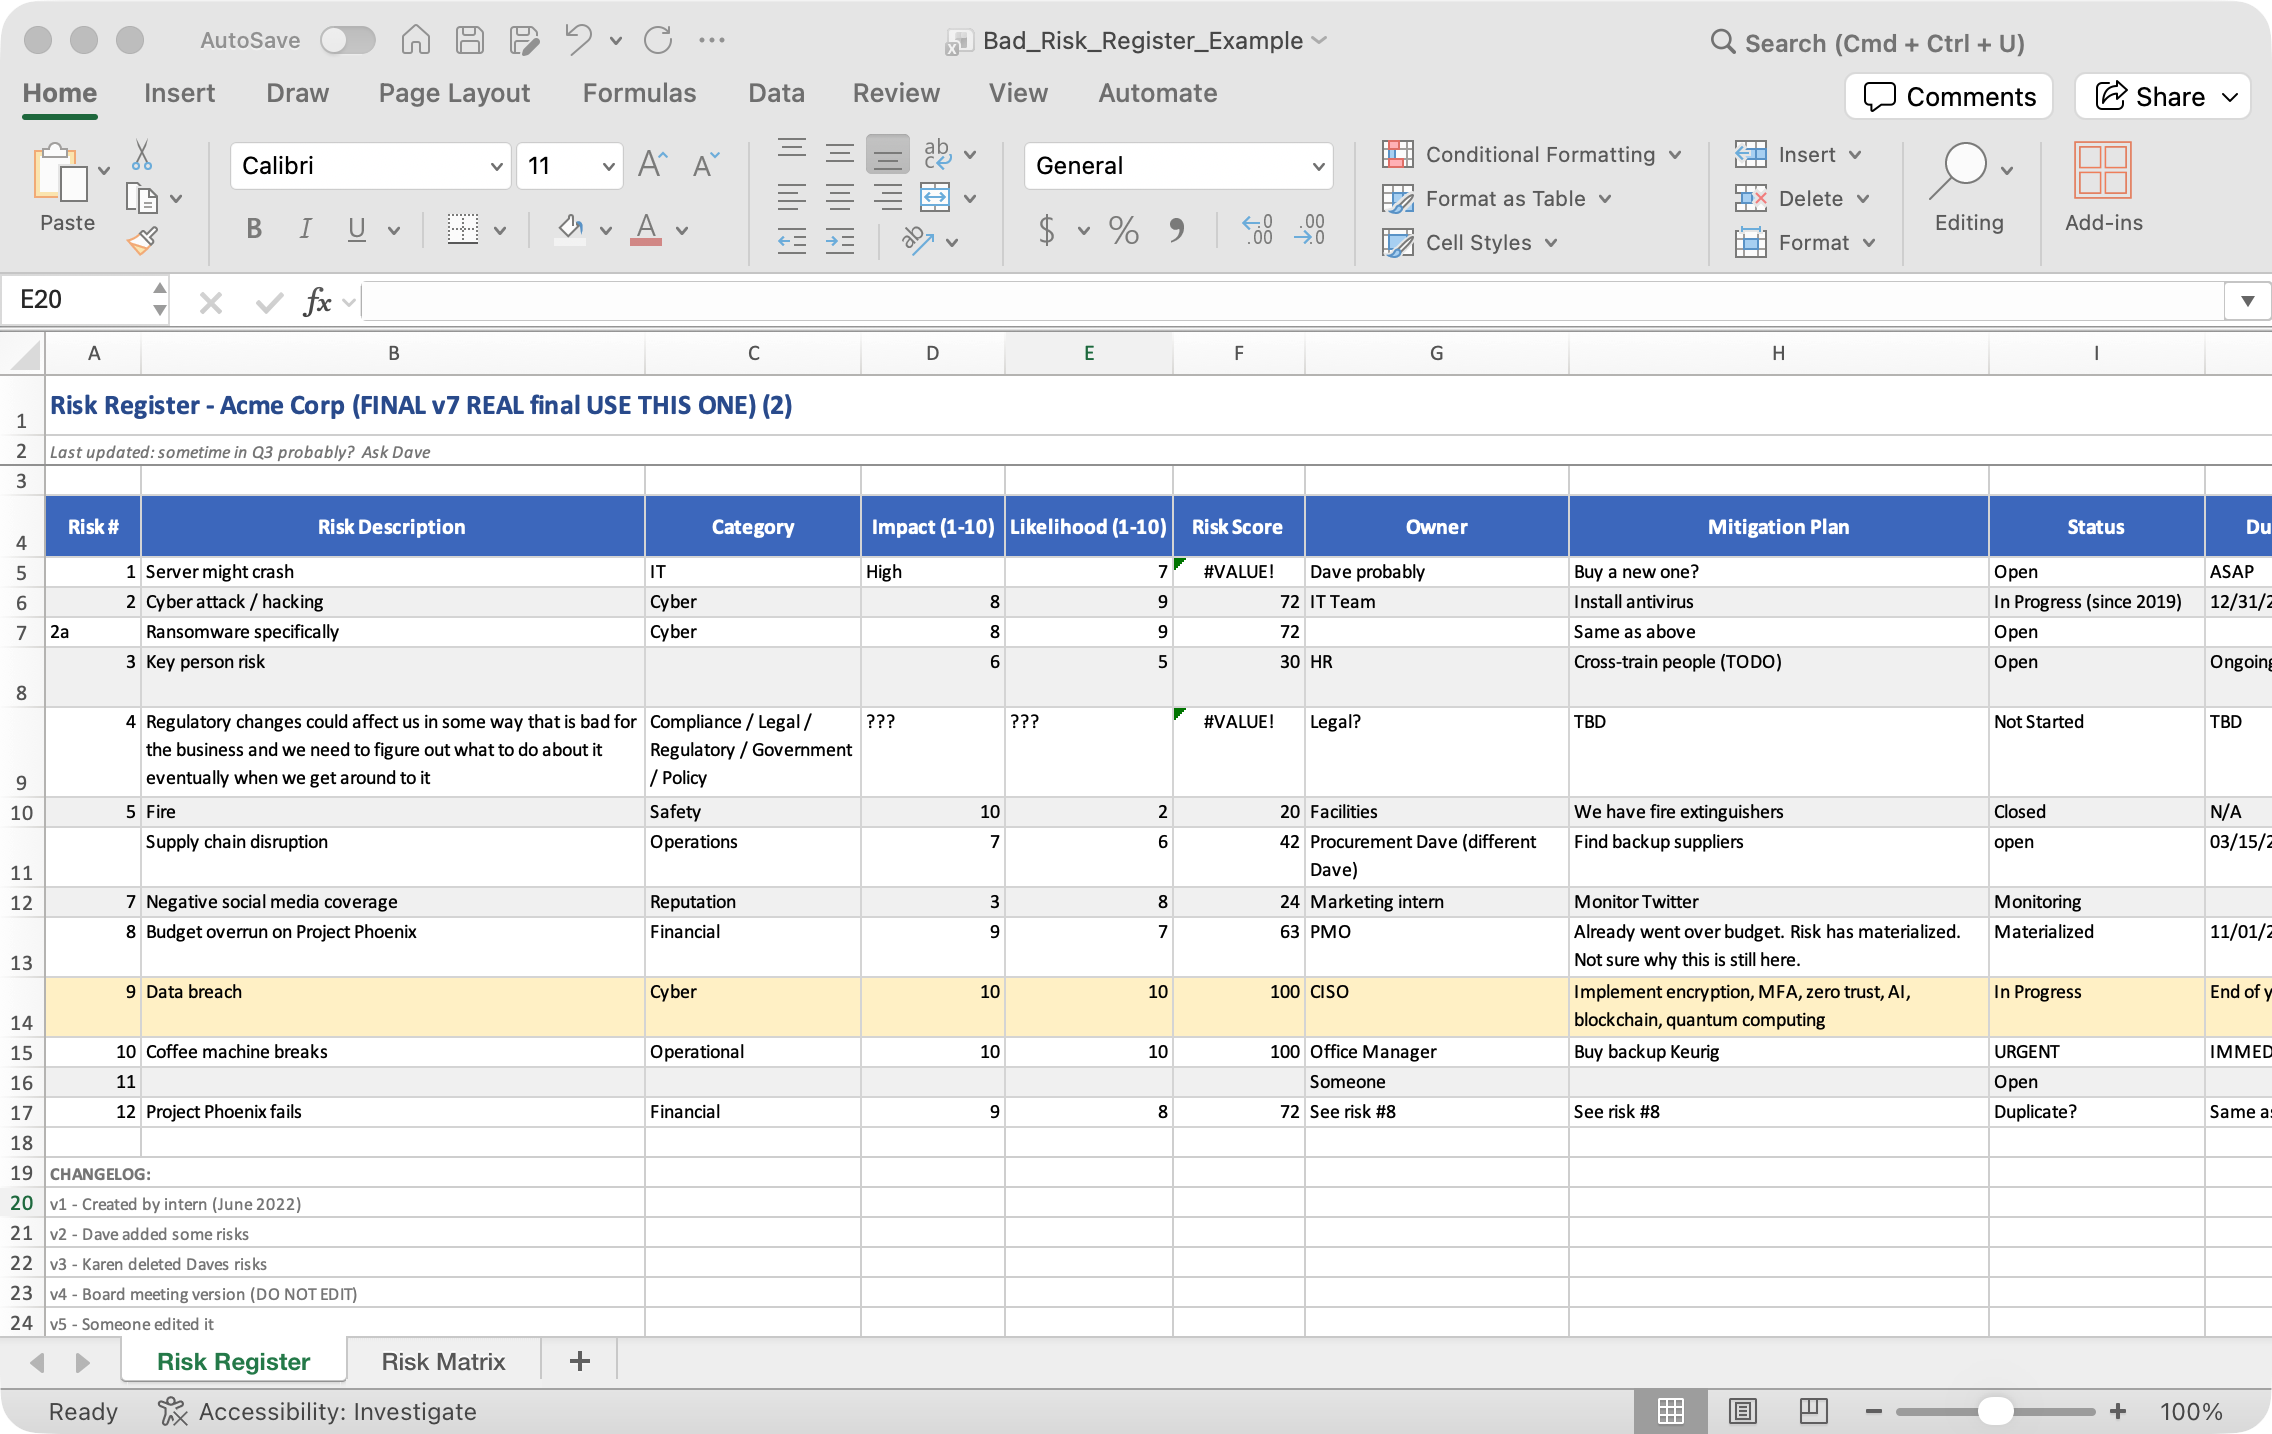
Task: Switch to the Risk Matrix sheet tab
Action: 443,1361
